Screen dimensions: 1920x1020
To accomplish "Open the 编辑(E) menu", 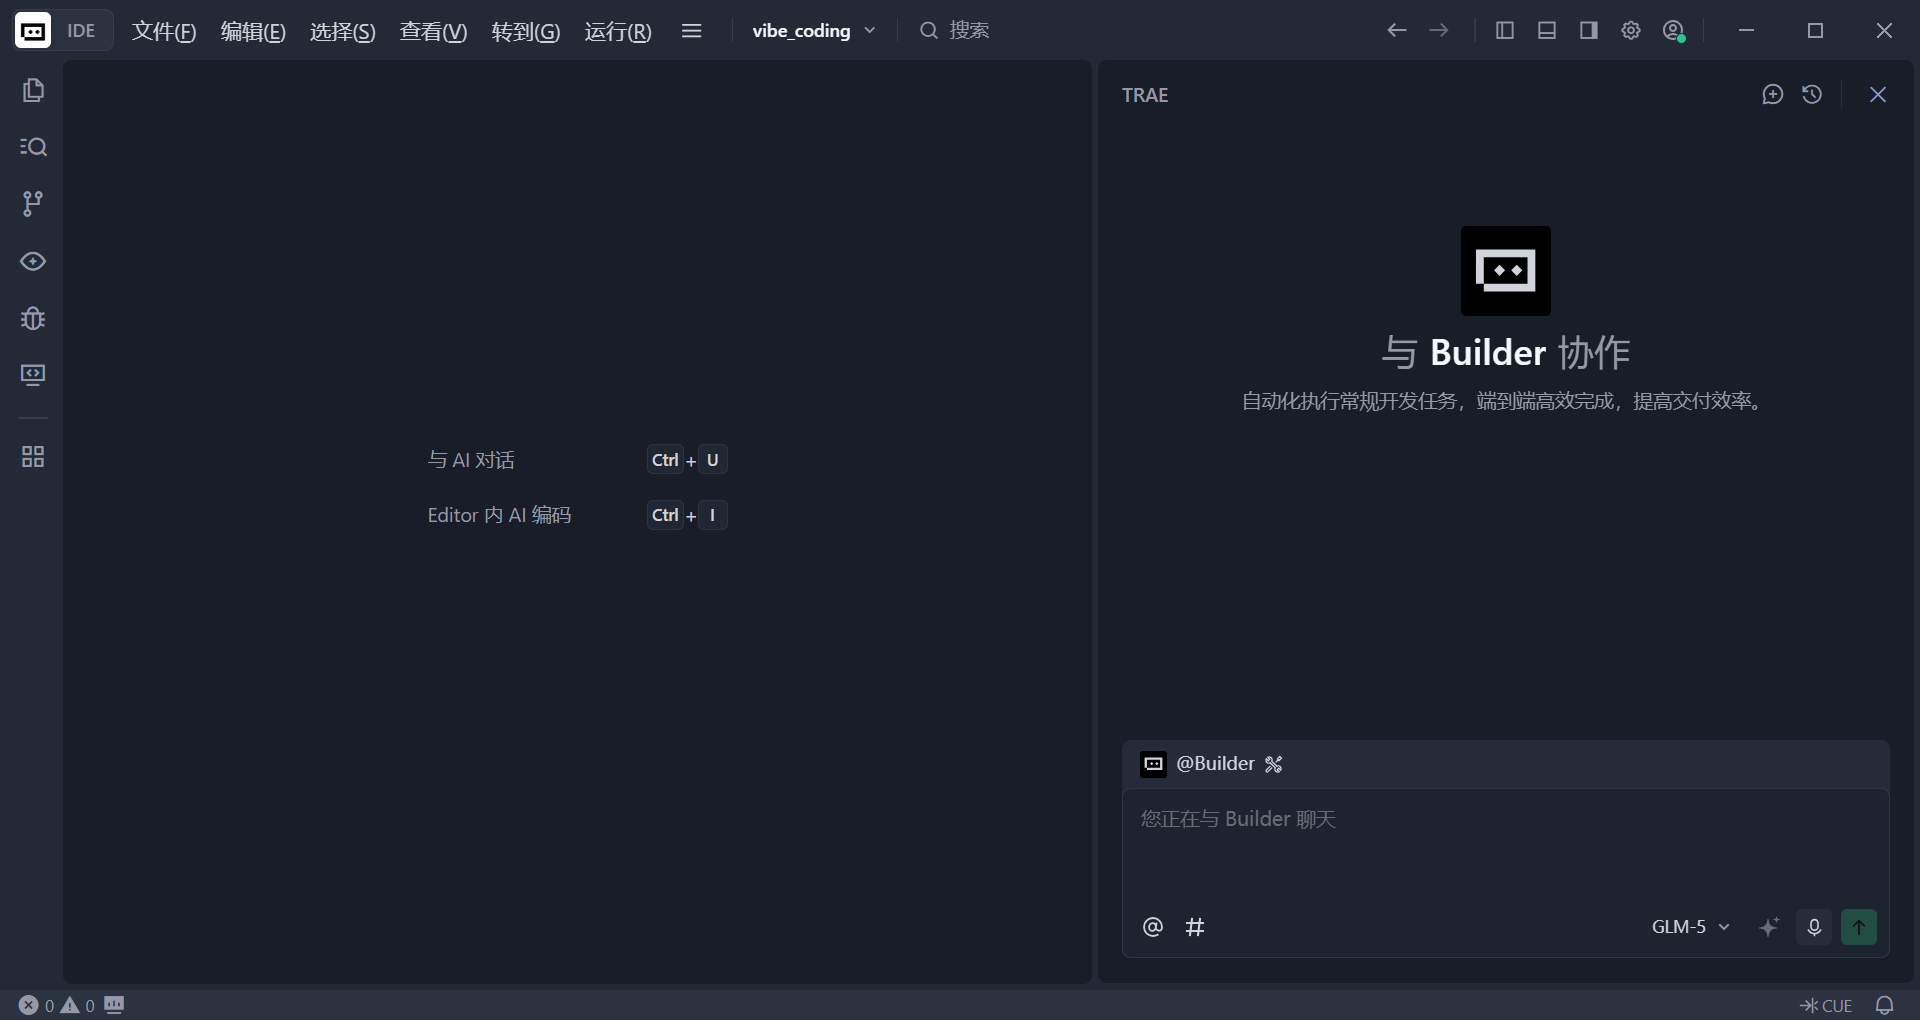I will (x=253, y=31).
